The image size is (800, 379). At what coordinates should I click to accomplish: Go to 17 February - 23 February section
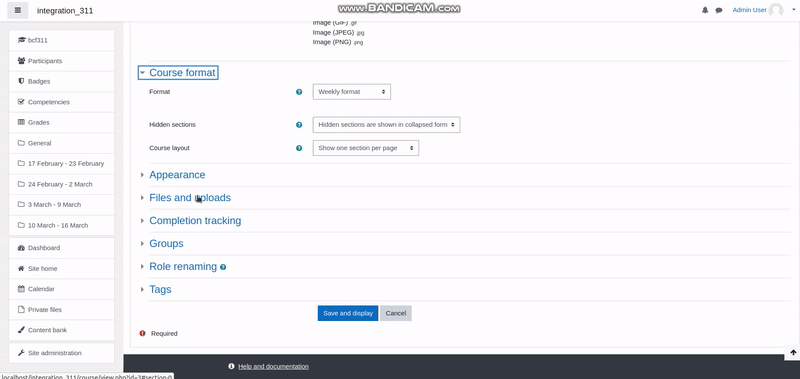coord(61,164)
